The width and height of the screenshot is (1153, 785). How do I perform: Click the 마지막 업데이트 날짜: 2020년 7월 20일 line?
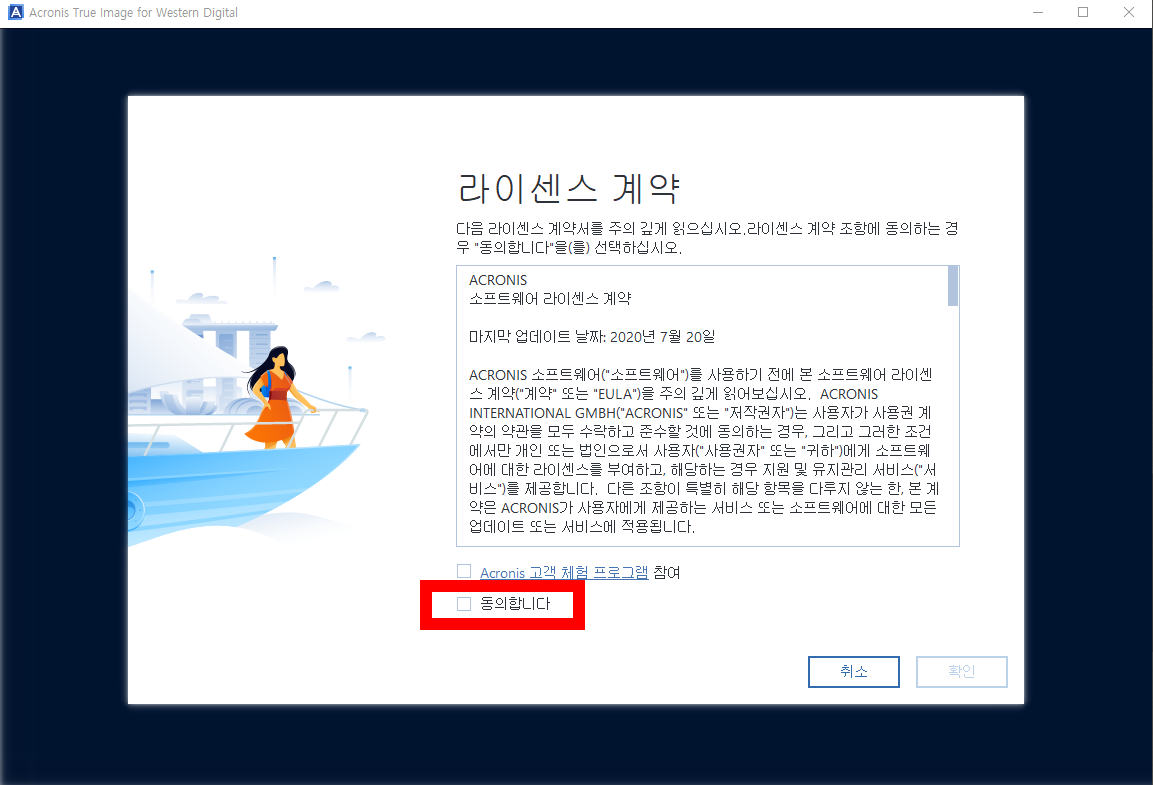click(592, 337)
